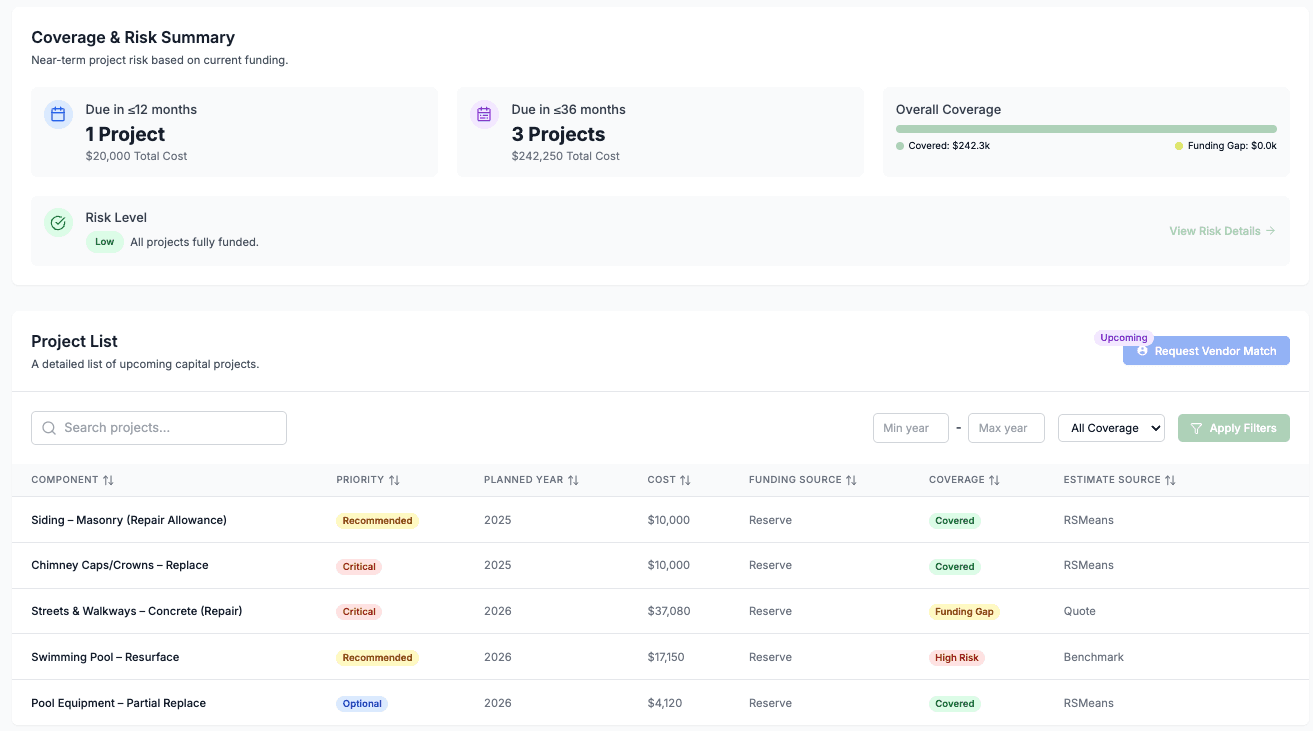Sort by Coverage column arrows
Viewport: 1313px width, 731px height.
[x=994, y=480]
